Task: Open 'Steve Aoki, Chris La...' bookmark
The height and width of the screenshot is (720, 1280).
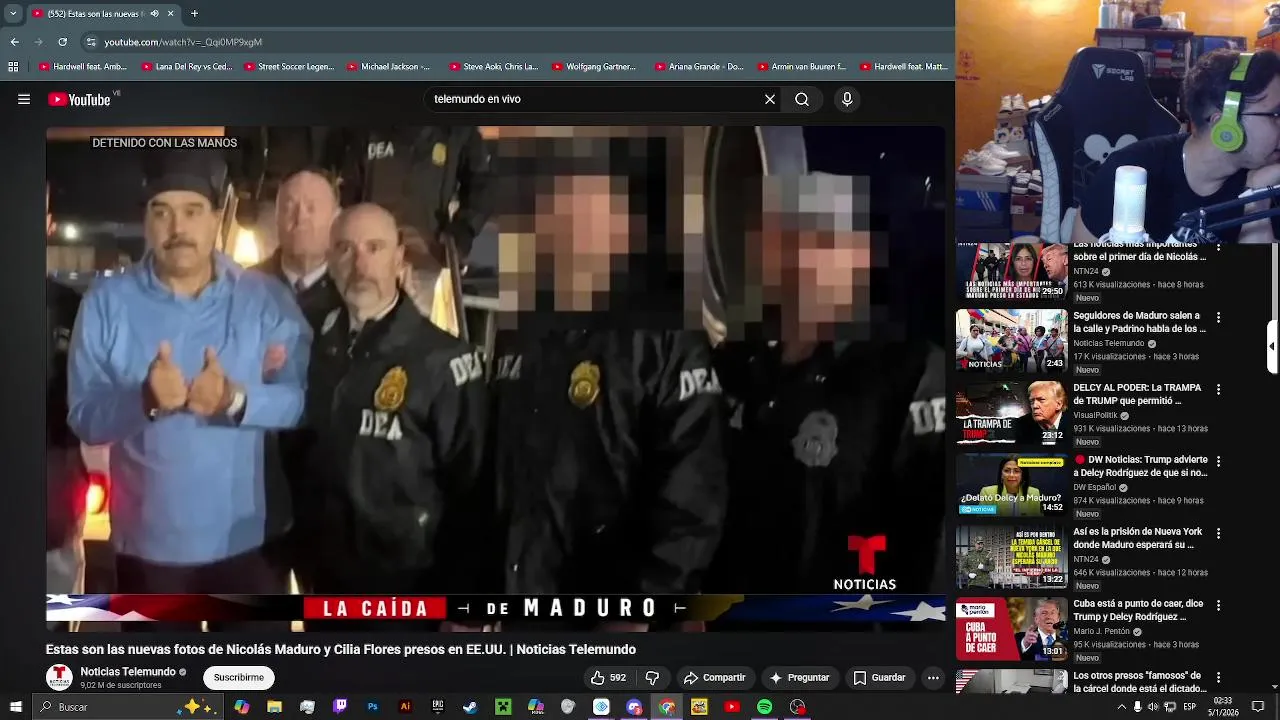Action: point(494,67)
